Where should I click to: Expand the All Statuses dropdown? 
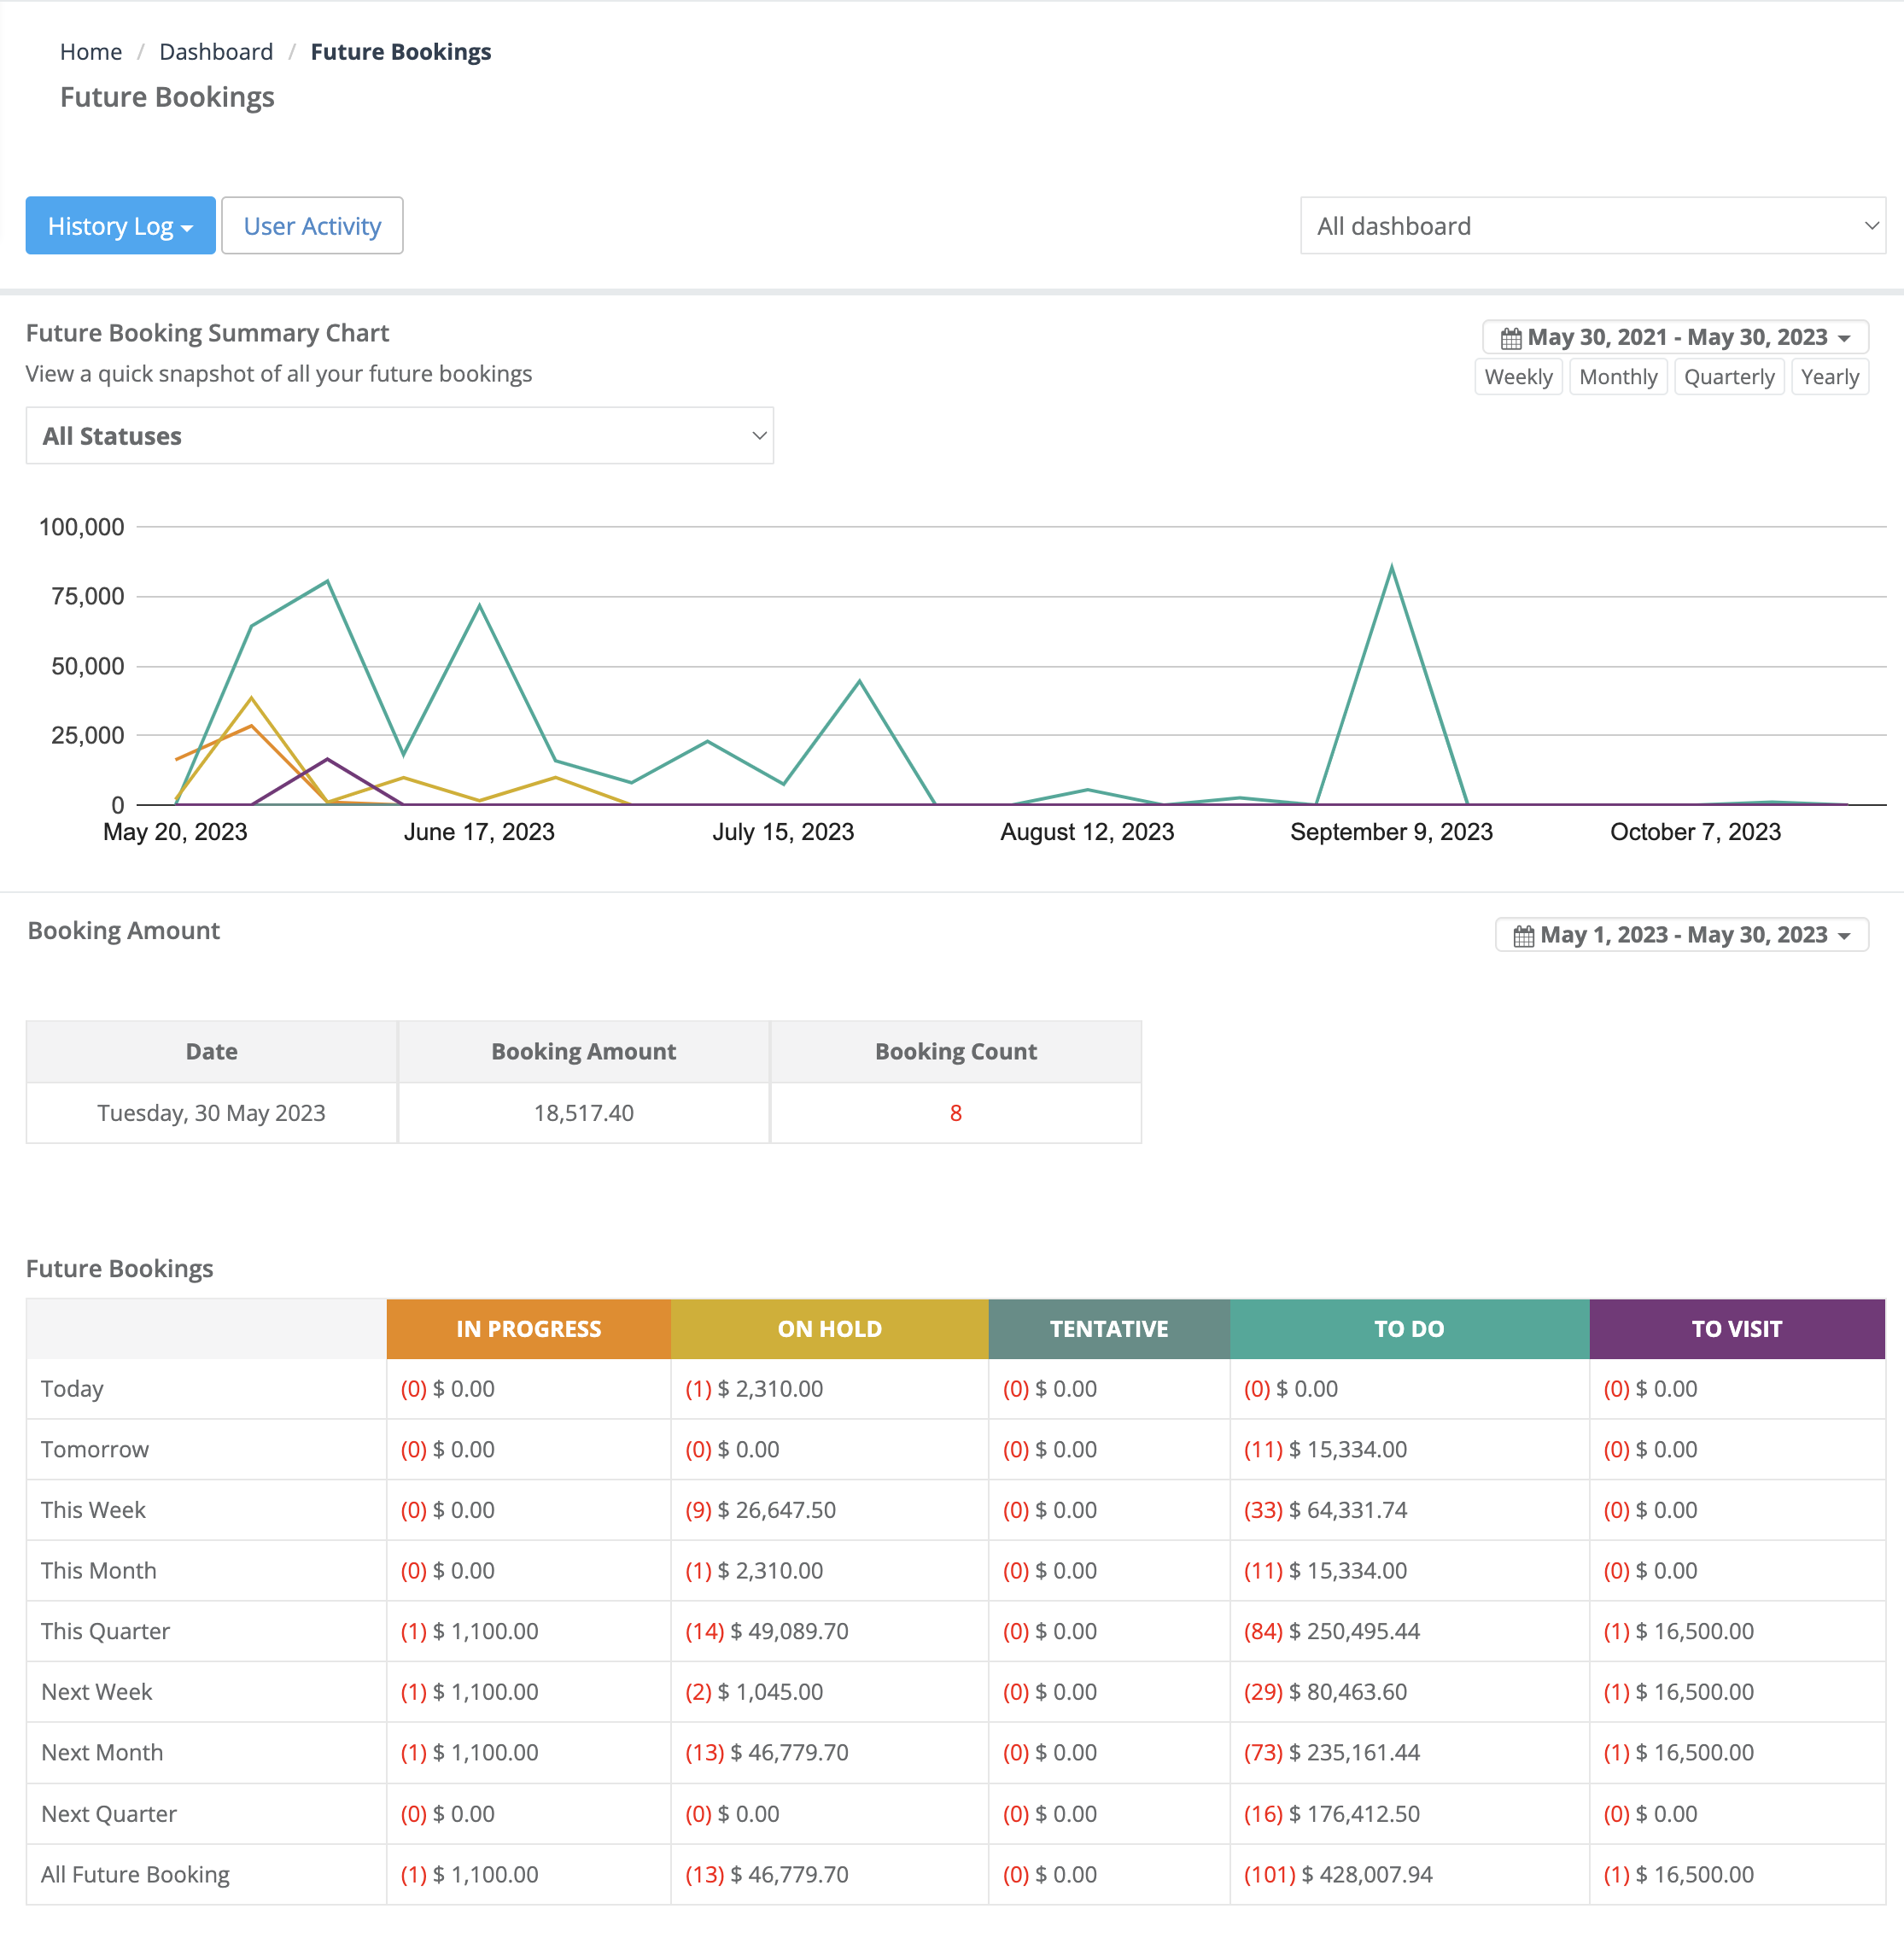tap(400, 436)
